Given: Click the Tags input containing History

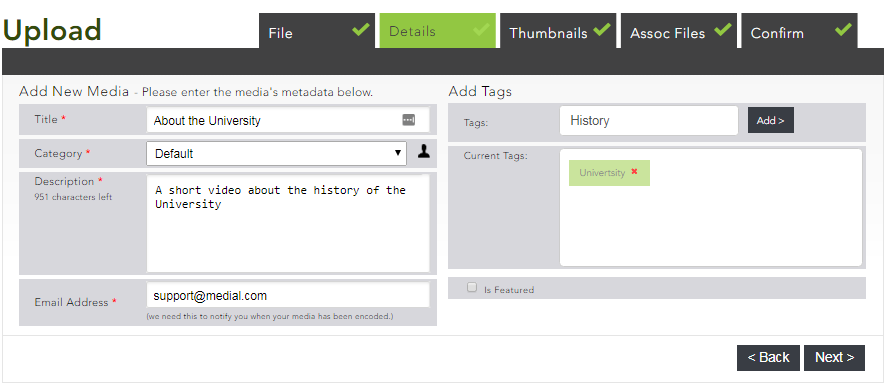Looking at the screenshot, I should (x=649, y=121).
